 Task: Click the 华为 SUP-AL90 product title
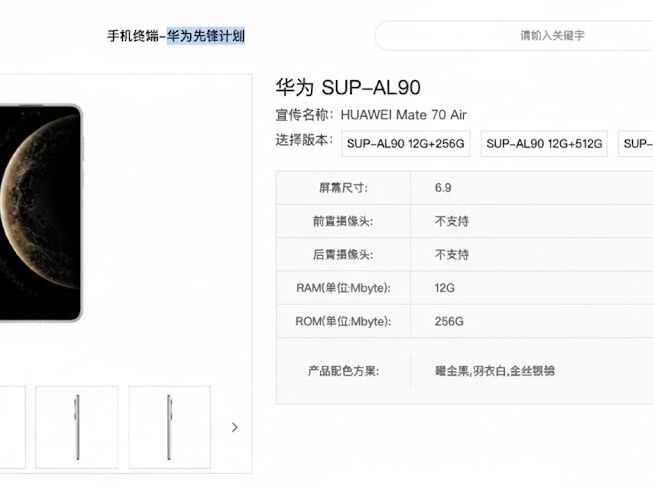pos(347,88)
